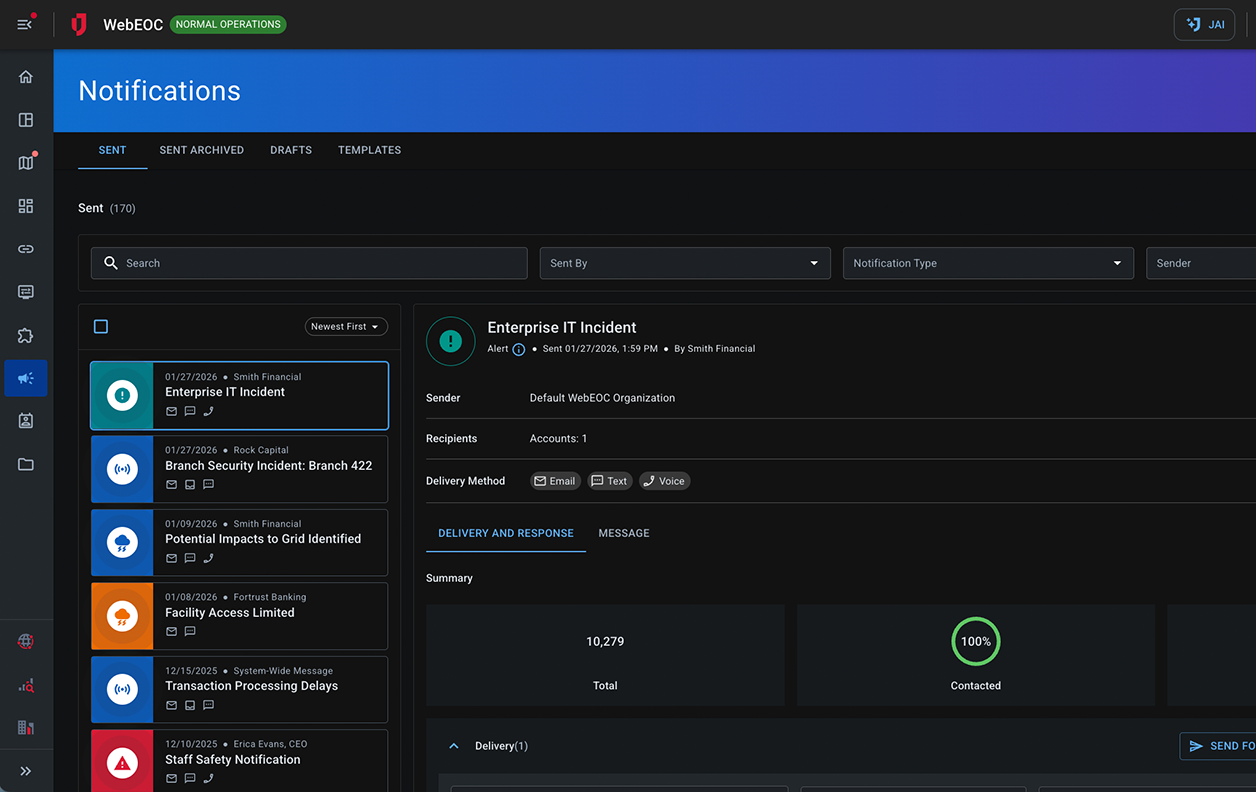Open the Newest First sort dropdown

click(x=345, y=326)
